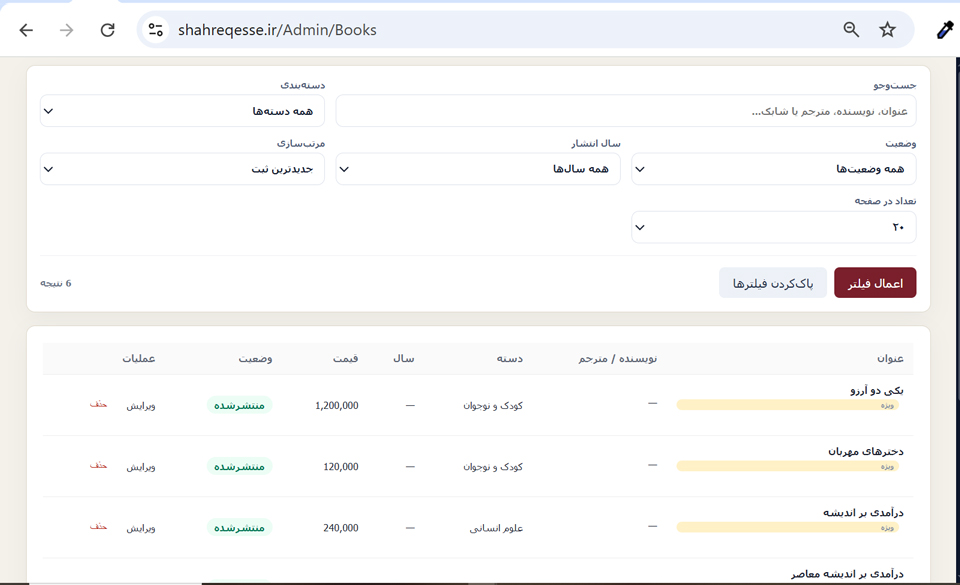Go back with the browser back arrow

(26, 30)
